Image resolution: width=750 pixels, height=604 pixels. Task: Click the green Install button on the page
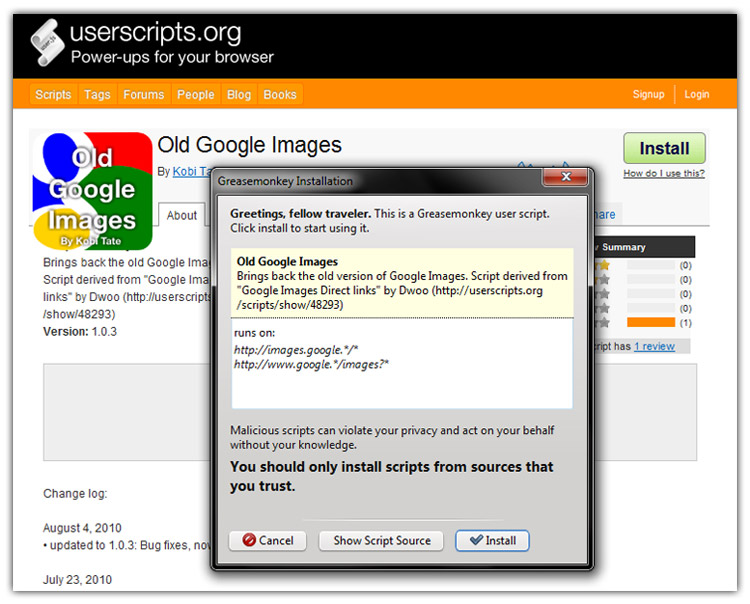click(664, 148)
